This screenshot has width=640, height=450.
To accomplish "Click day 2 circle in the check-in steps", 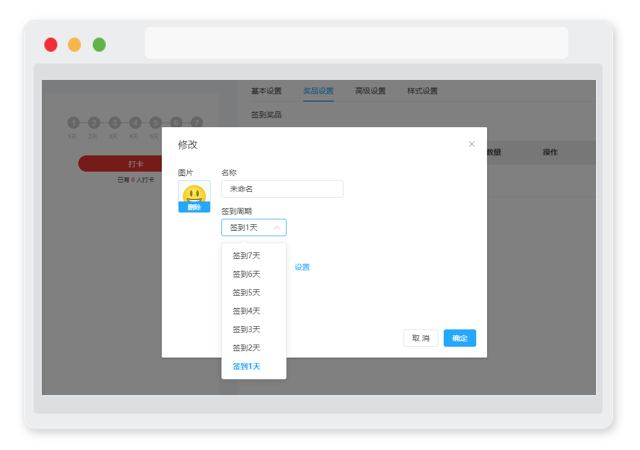I will coord(94,123).
